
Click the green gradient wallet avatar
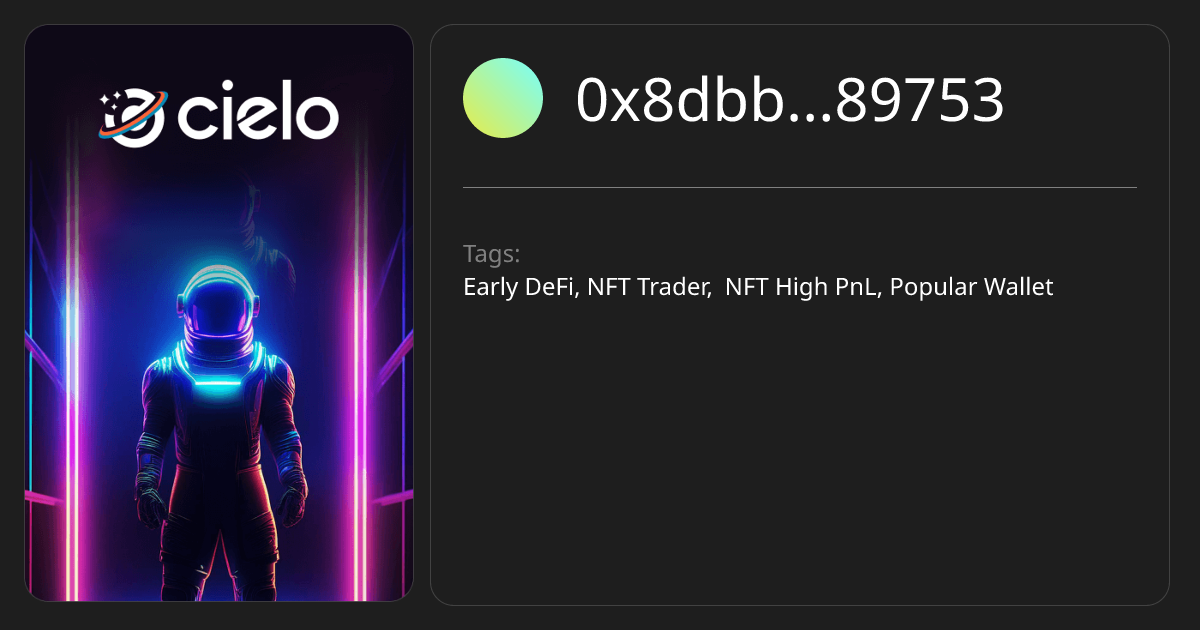(x=503, y=98)
